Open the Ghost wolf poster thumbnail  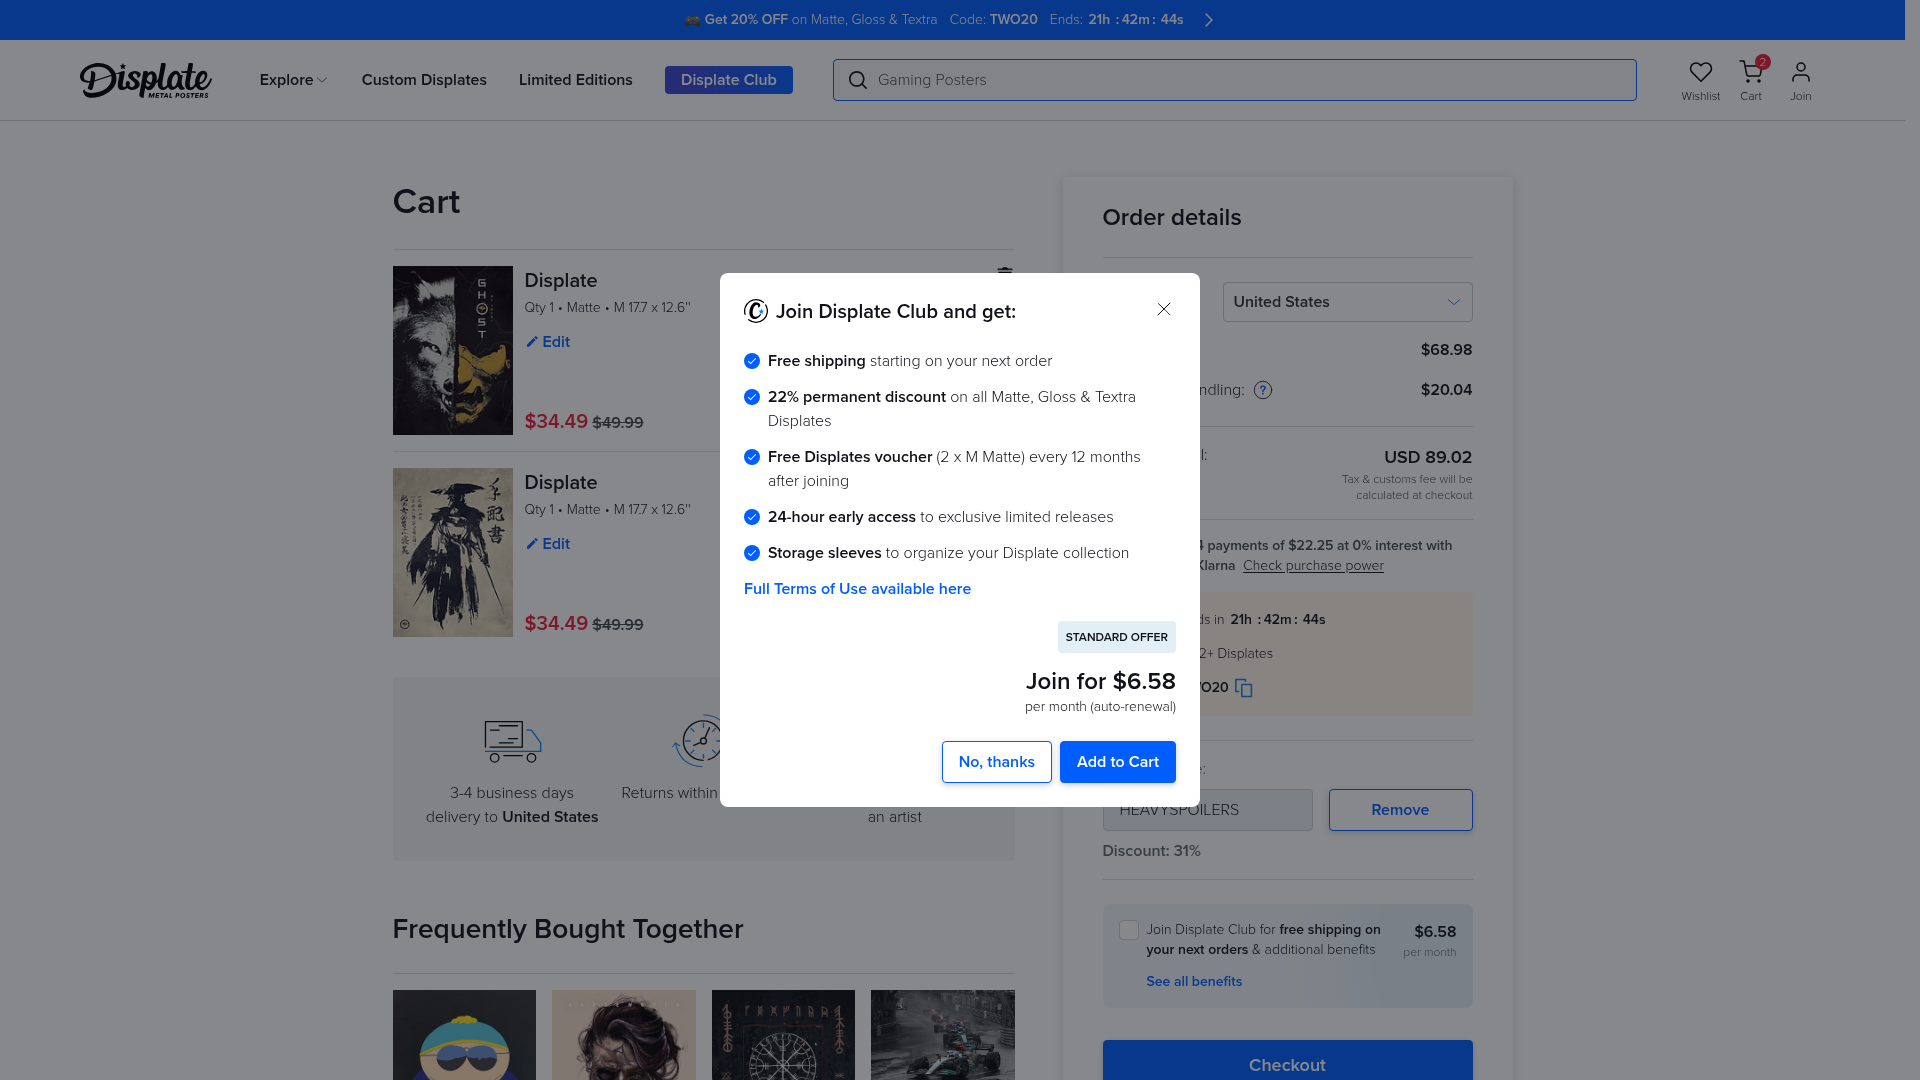pos(452,350)
